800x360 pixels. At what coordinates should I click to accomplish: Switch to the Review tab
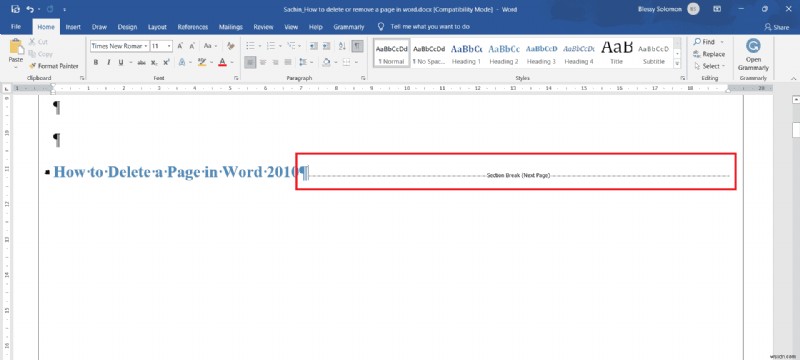pyautogui.click(x=263, y=27)
